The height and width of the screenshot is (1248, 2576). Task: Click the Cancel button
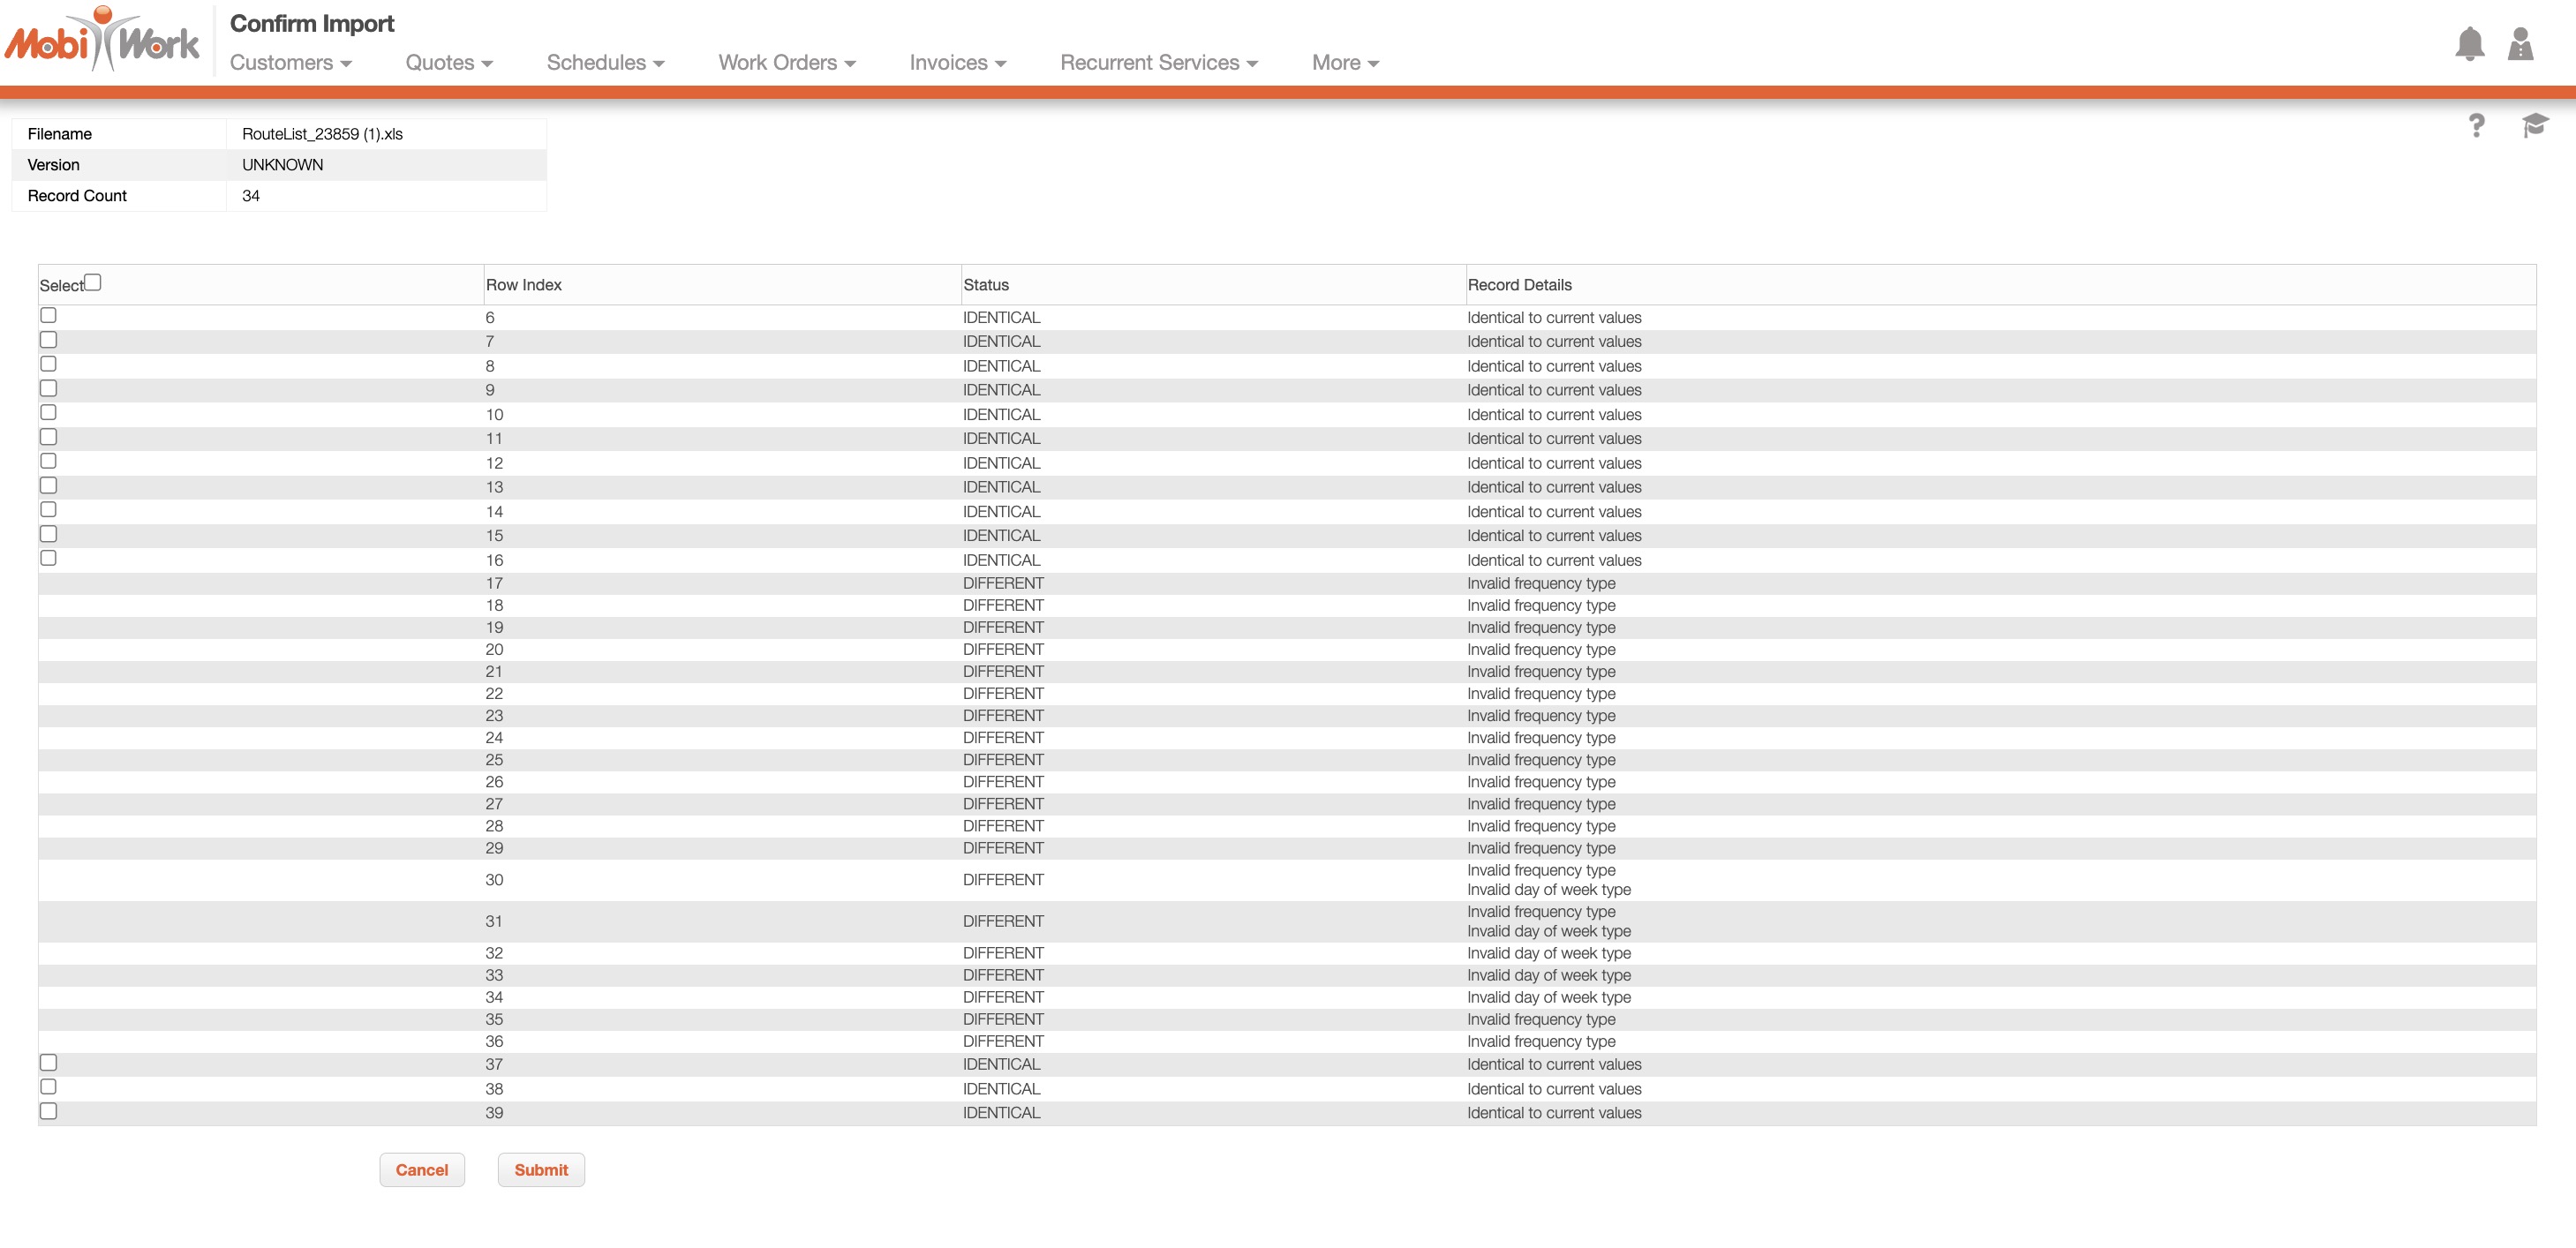pos(421,1170)
